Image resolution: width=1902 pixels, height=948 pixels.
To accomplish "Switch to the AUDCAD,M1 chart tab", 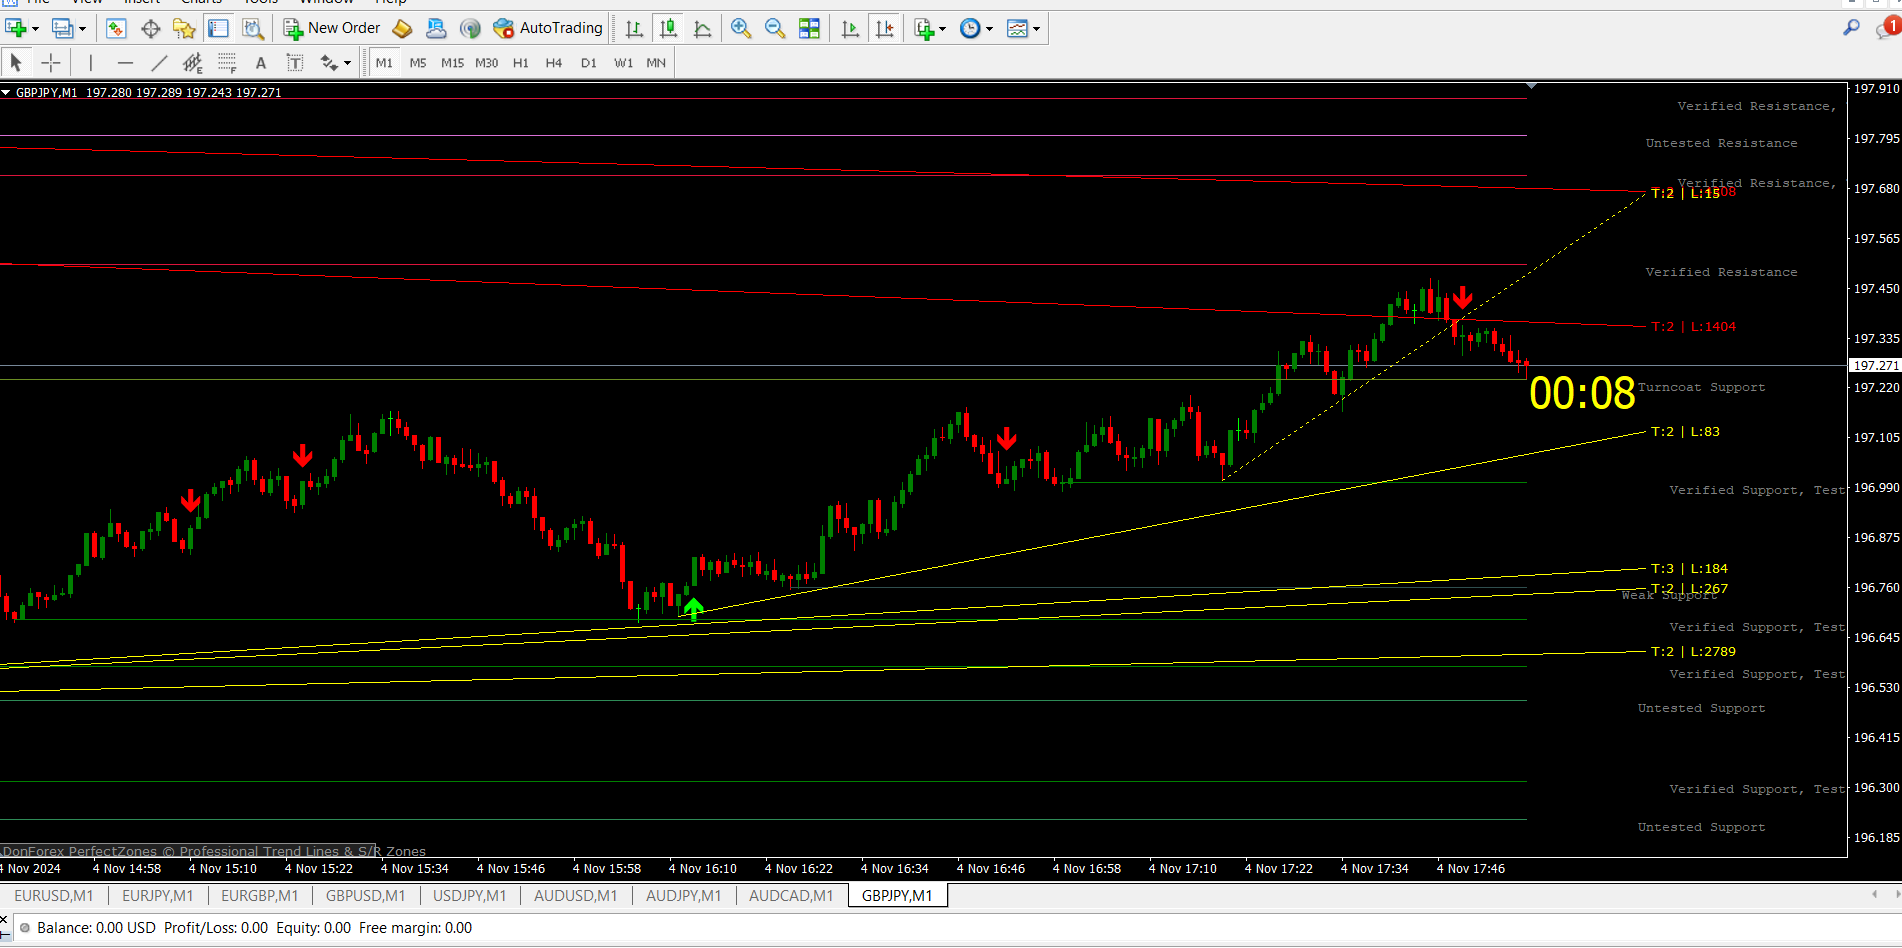I will 791,896.
